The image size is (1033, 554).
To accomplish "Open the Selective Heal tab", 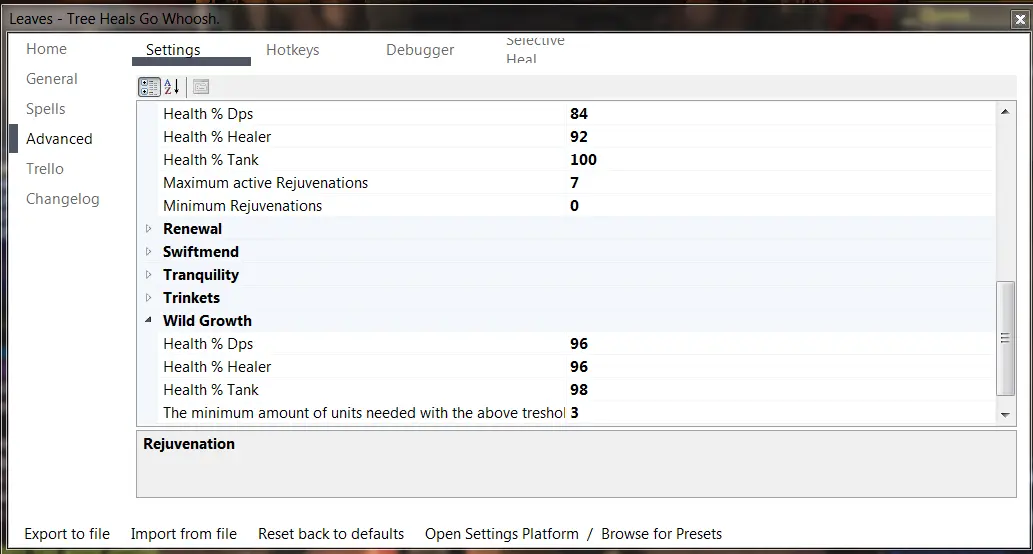I will 535,50.
